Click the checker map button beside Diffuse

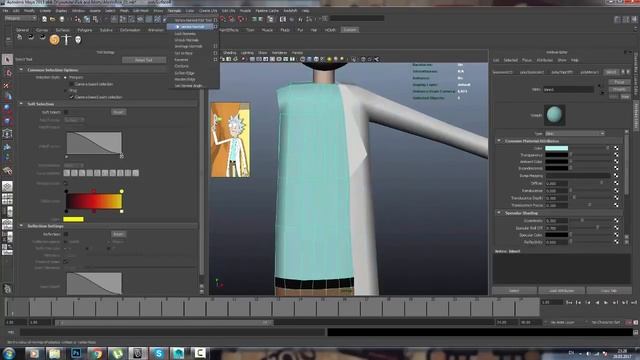[x=616, y=183]
